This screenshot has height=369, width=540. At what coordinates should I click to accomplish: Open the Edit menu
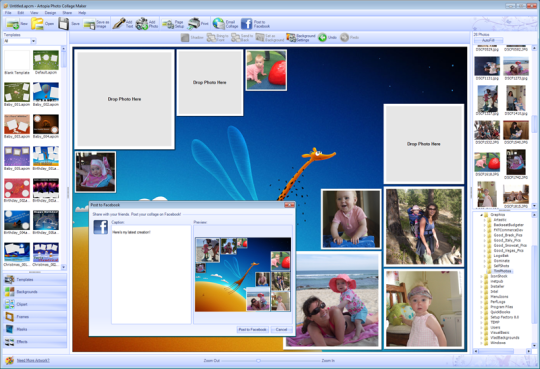(21, 13)
